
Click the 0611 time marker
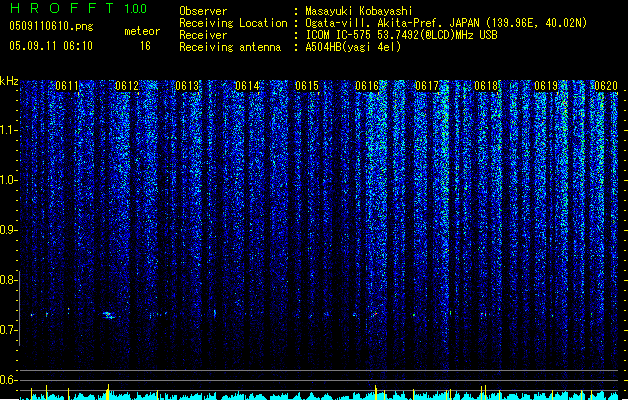67,86
